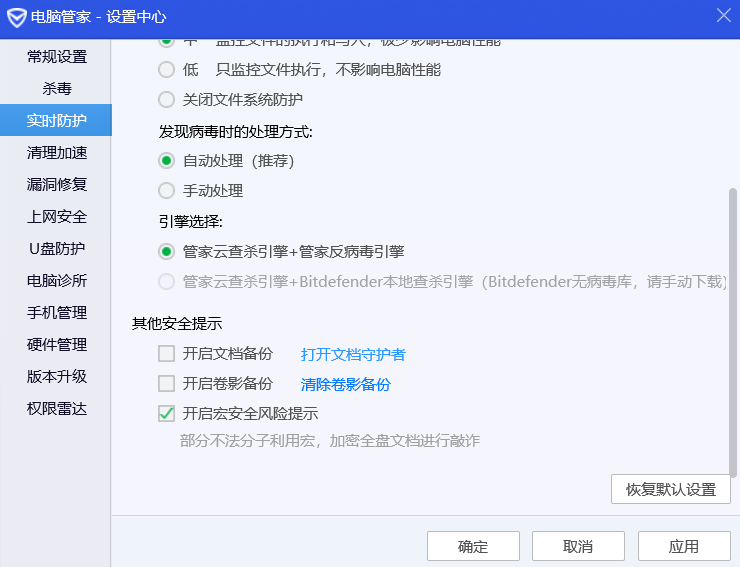The image size is (740, 567).
Task: Go to 清理加速 settings
Action: point(57,152)
